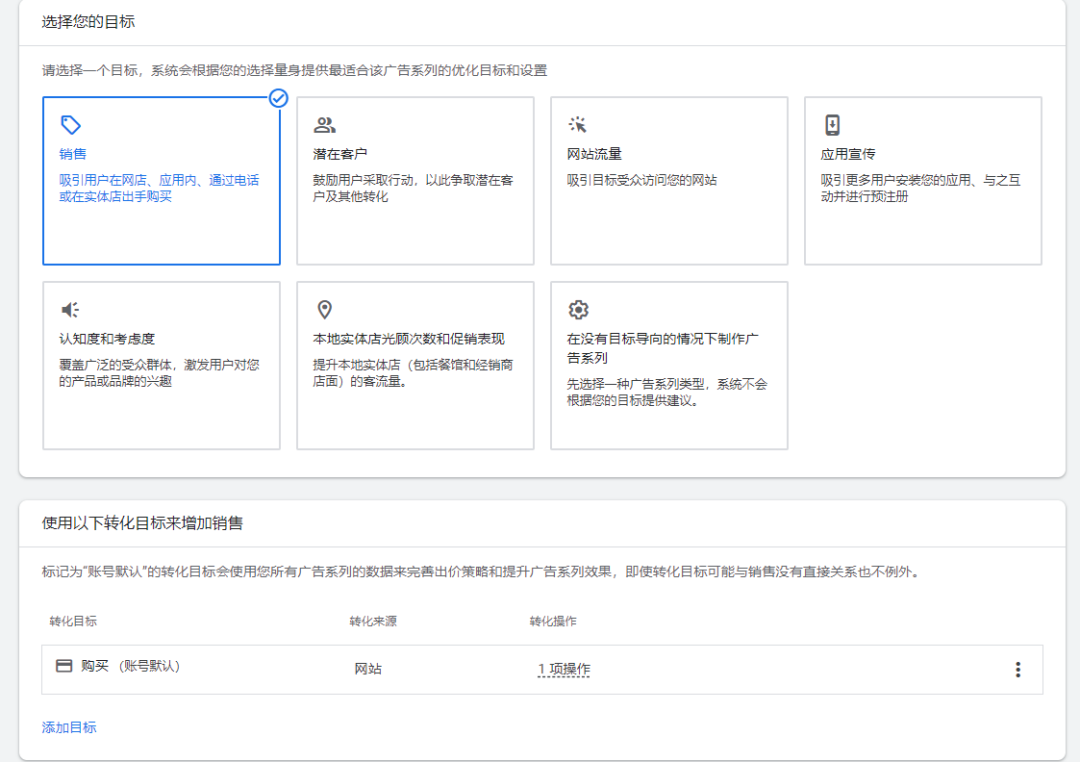Click the people icon for 潜在客户
1080x762 pixels.
pyautogui.click(x=324, y=125)
